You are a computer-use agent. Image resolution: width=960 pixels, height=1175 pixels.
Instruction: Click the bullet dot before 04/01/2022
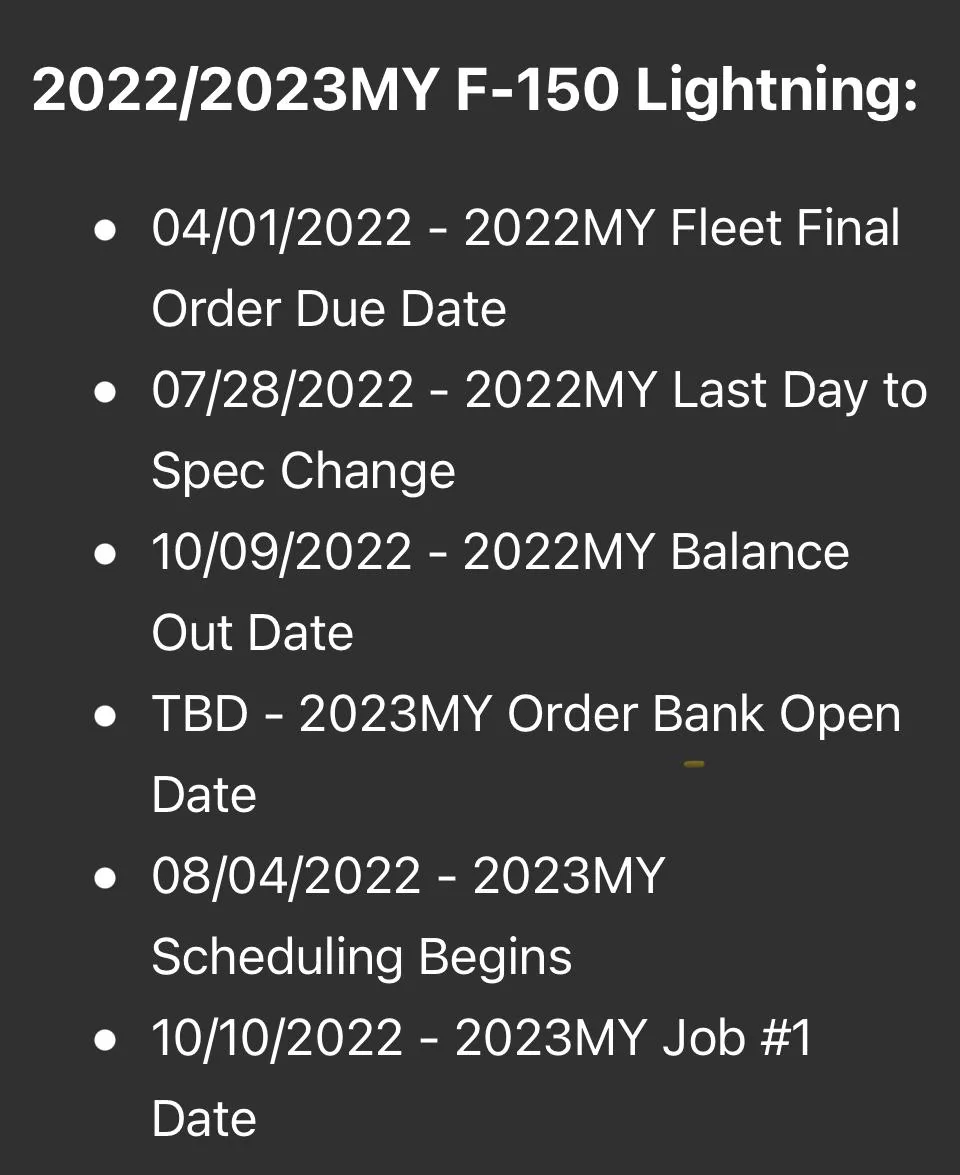[104, 229]
